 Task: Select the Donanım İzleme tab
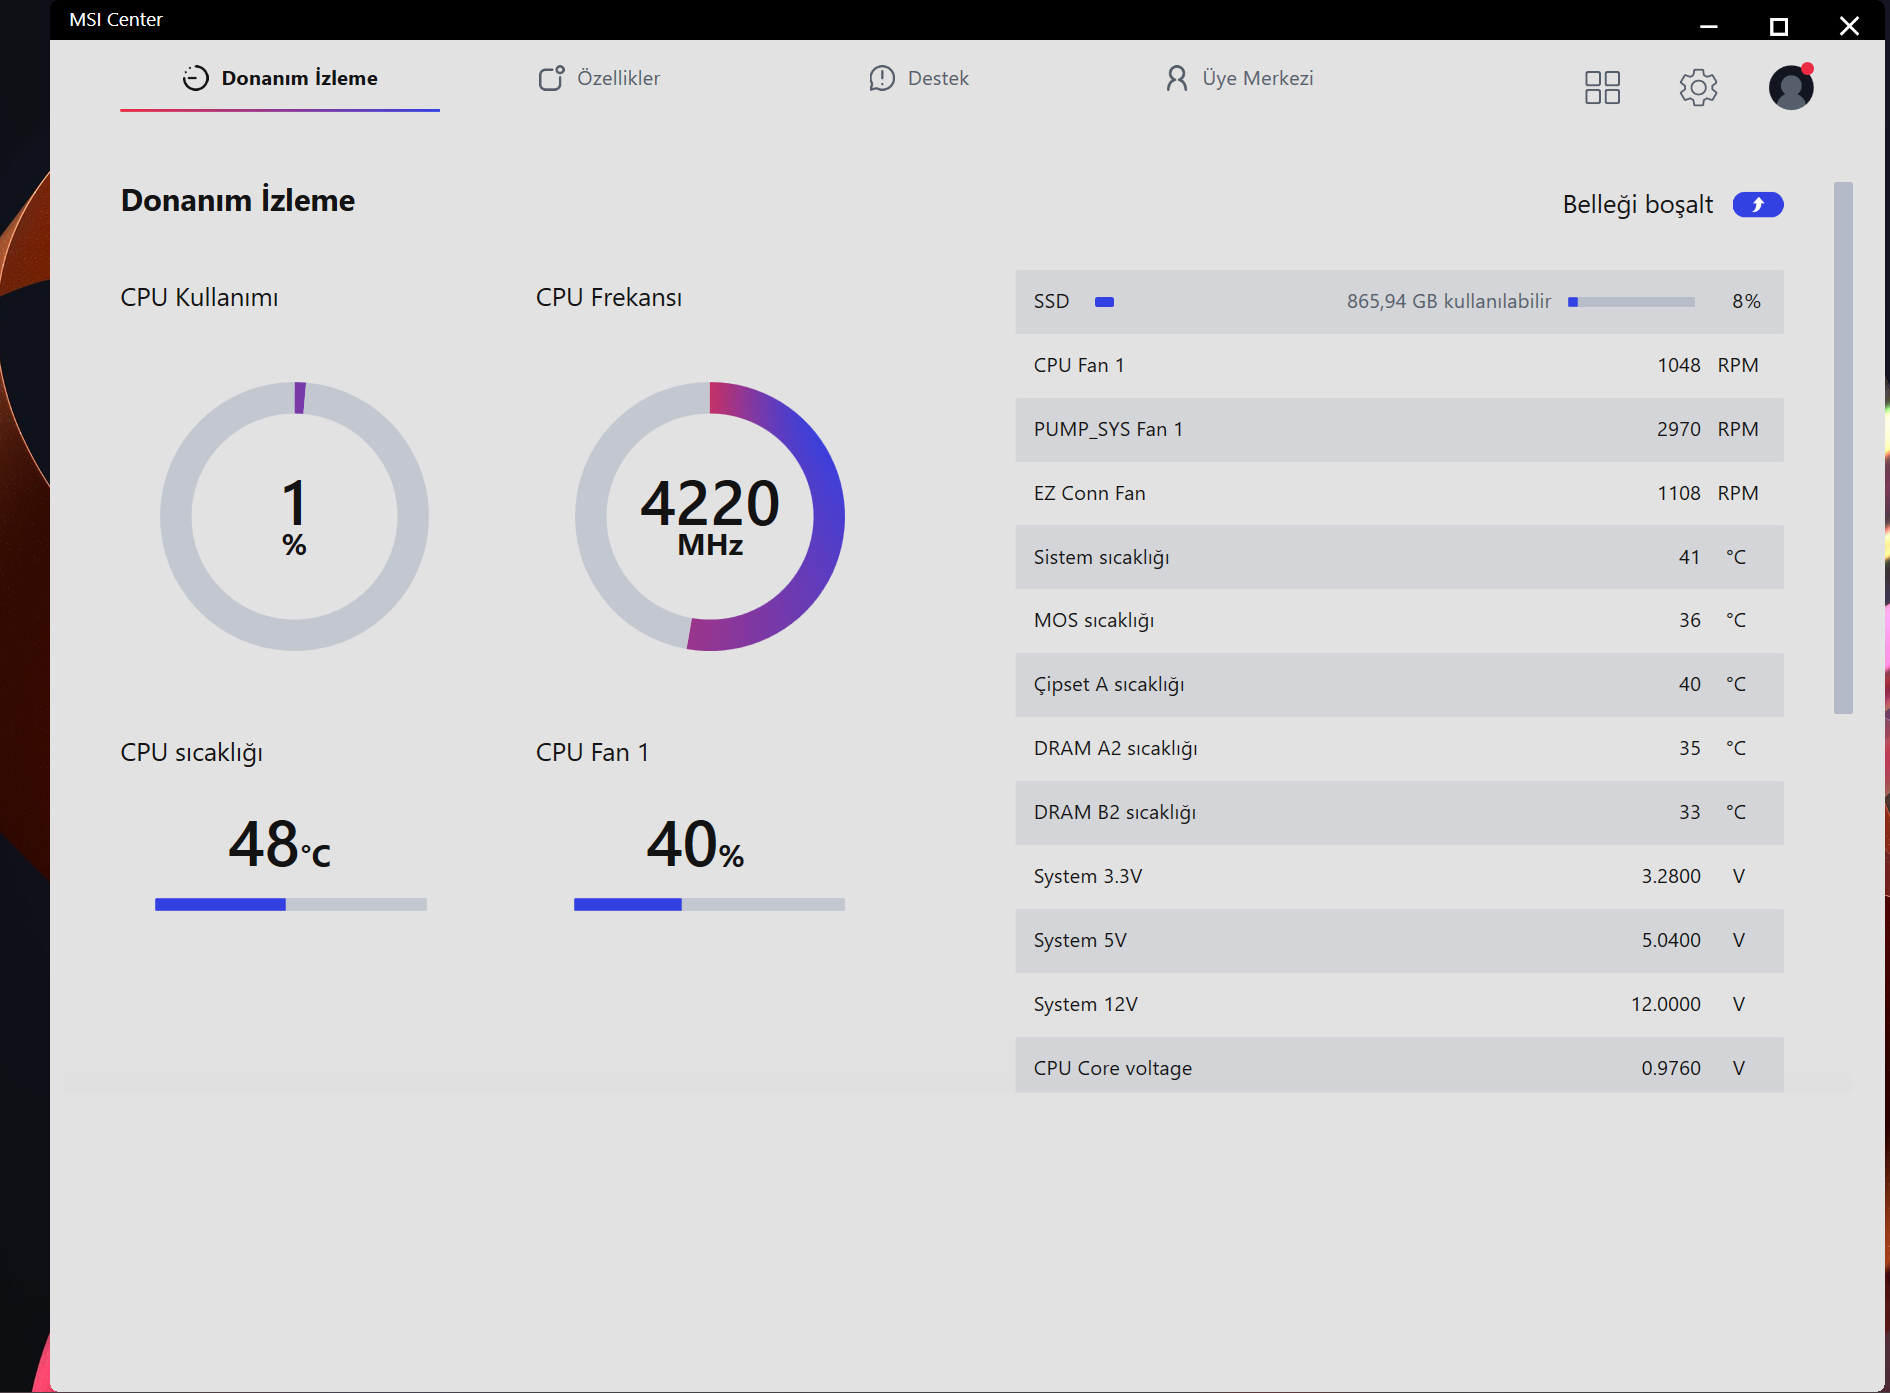pyautogui.click(x=280, y=78)
